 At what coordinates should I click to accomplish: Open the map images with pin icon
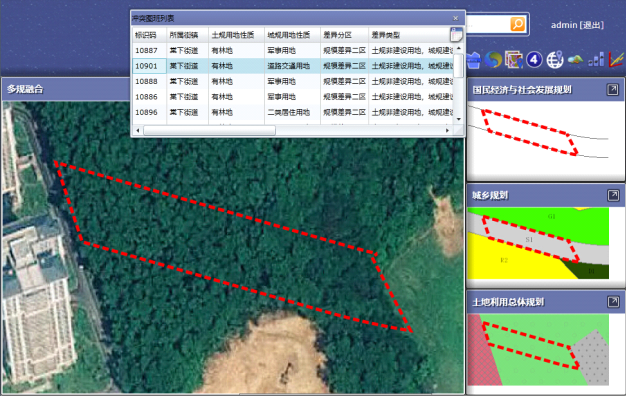click(513, 60)
